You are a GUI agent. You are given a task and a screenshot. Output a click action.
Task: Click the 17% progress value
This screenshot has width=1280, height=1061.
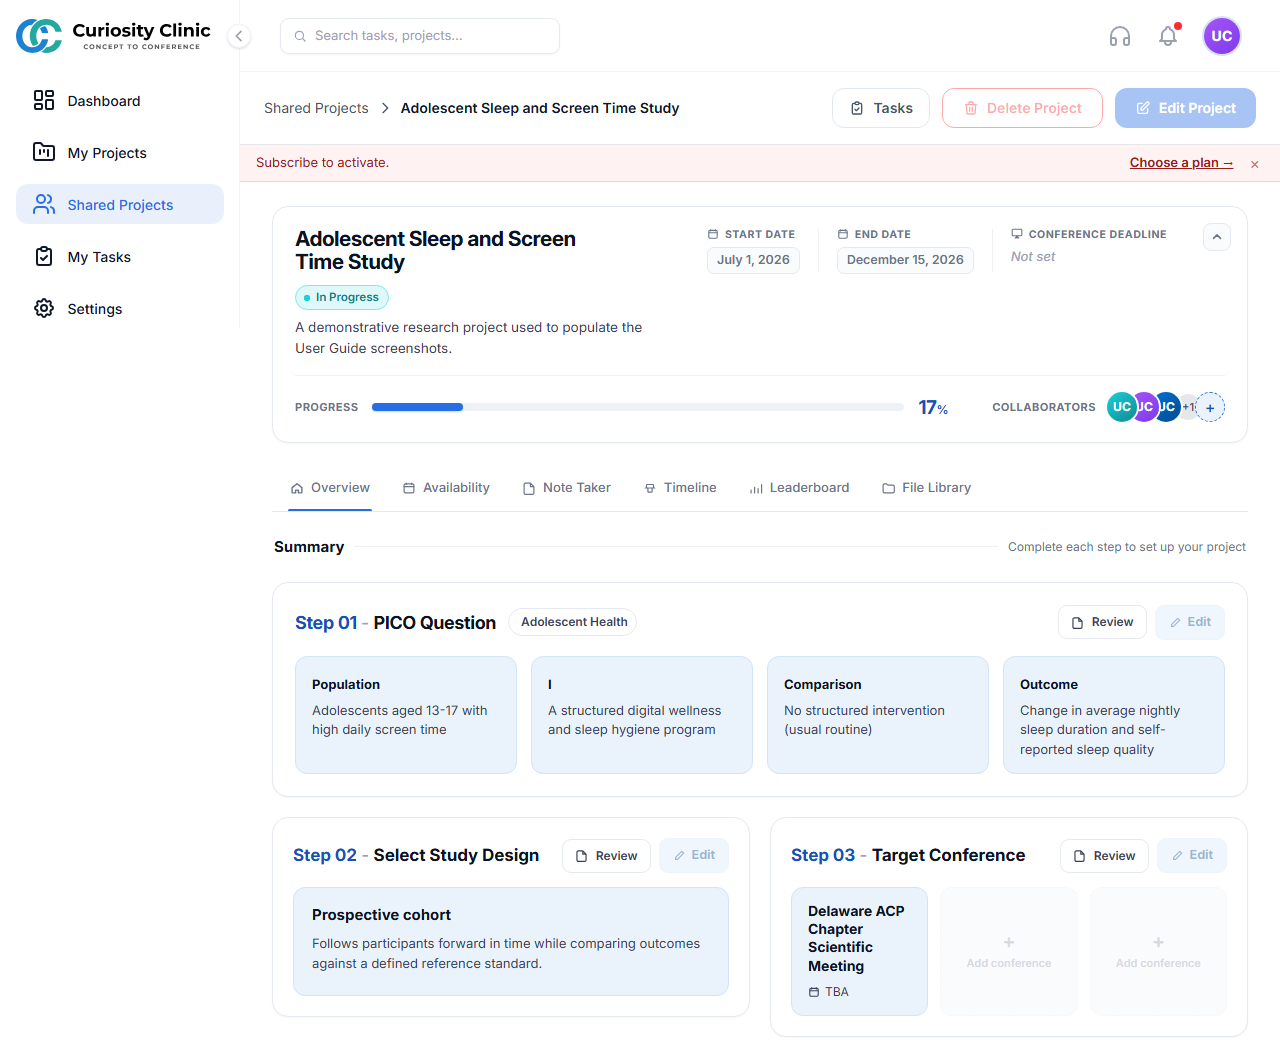coord(933,407)
